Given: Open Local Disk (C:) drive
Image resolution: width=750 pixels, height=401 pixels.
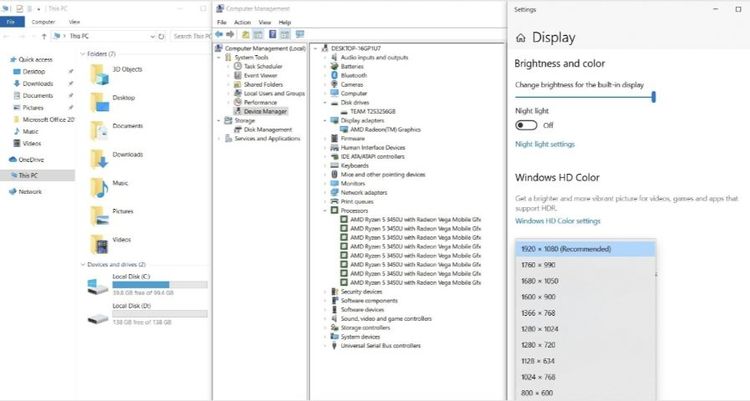Looking at the screenshot, I should tap(147, 284).
